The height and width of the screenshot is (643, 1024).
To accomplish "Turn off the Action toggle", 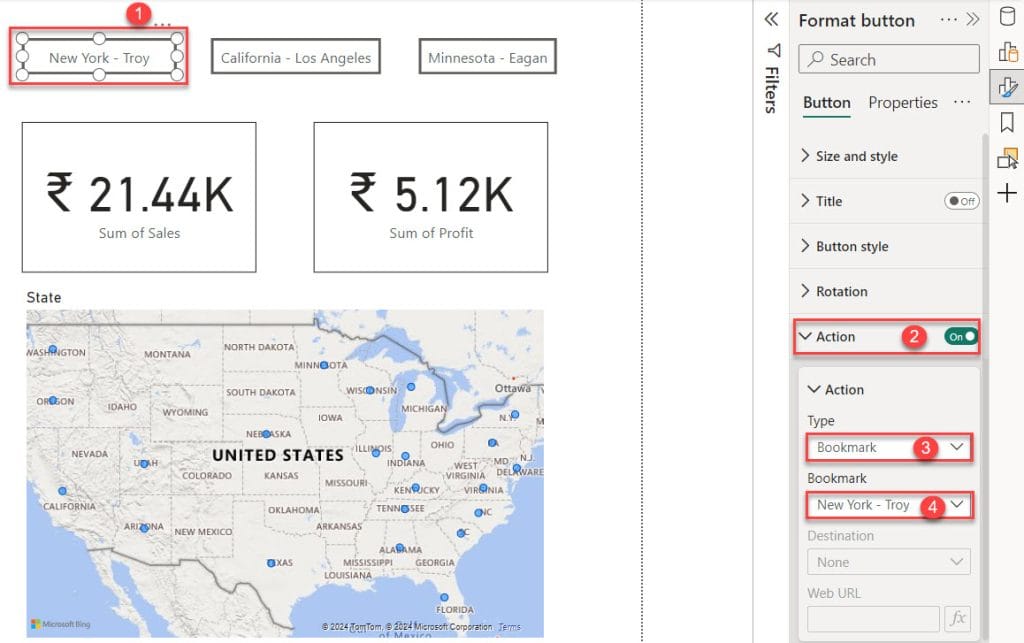I will click(x=961, y=336).
